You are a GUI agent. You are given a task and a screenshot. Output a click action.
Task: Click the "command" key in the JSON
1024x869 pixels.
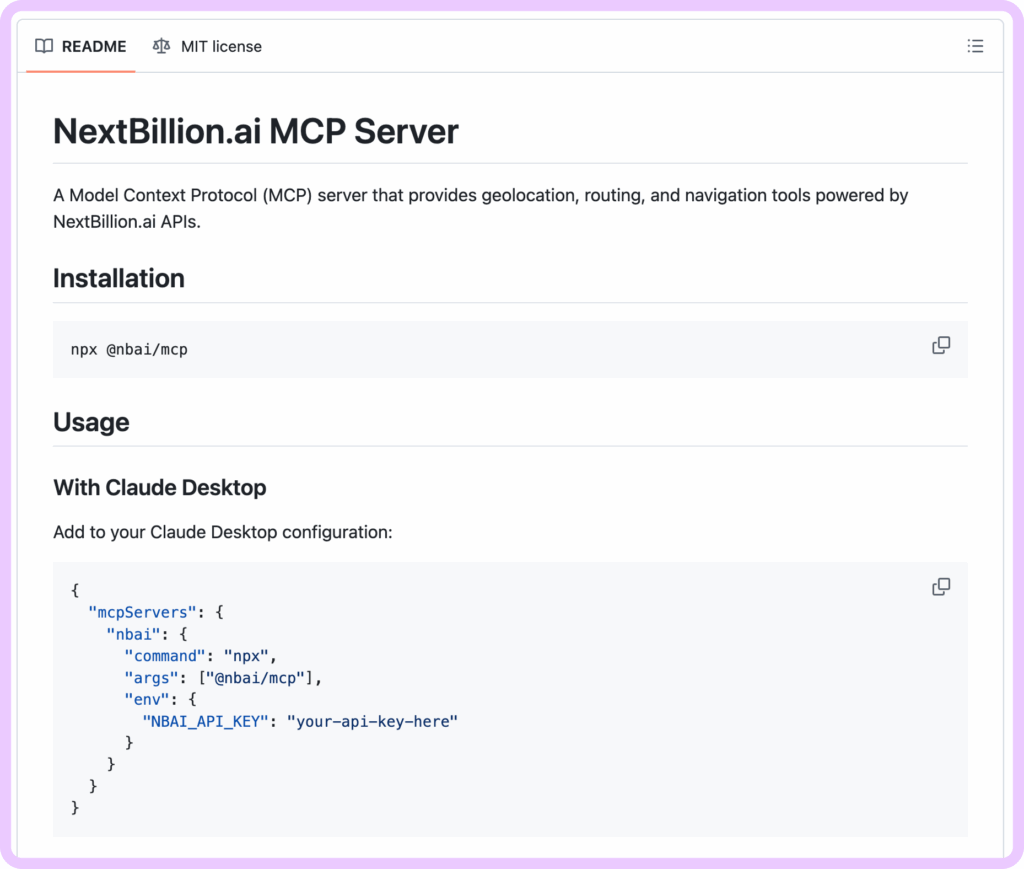pos(163,656)
